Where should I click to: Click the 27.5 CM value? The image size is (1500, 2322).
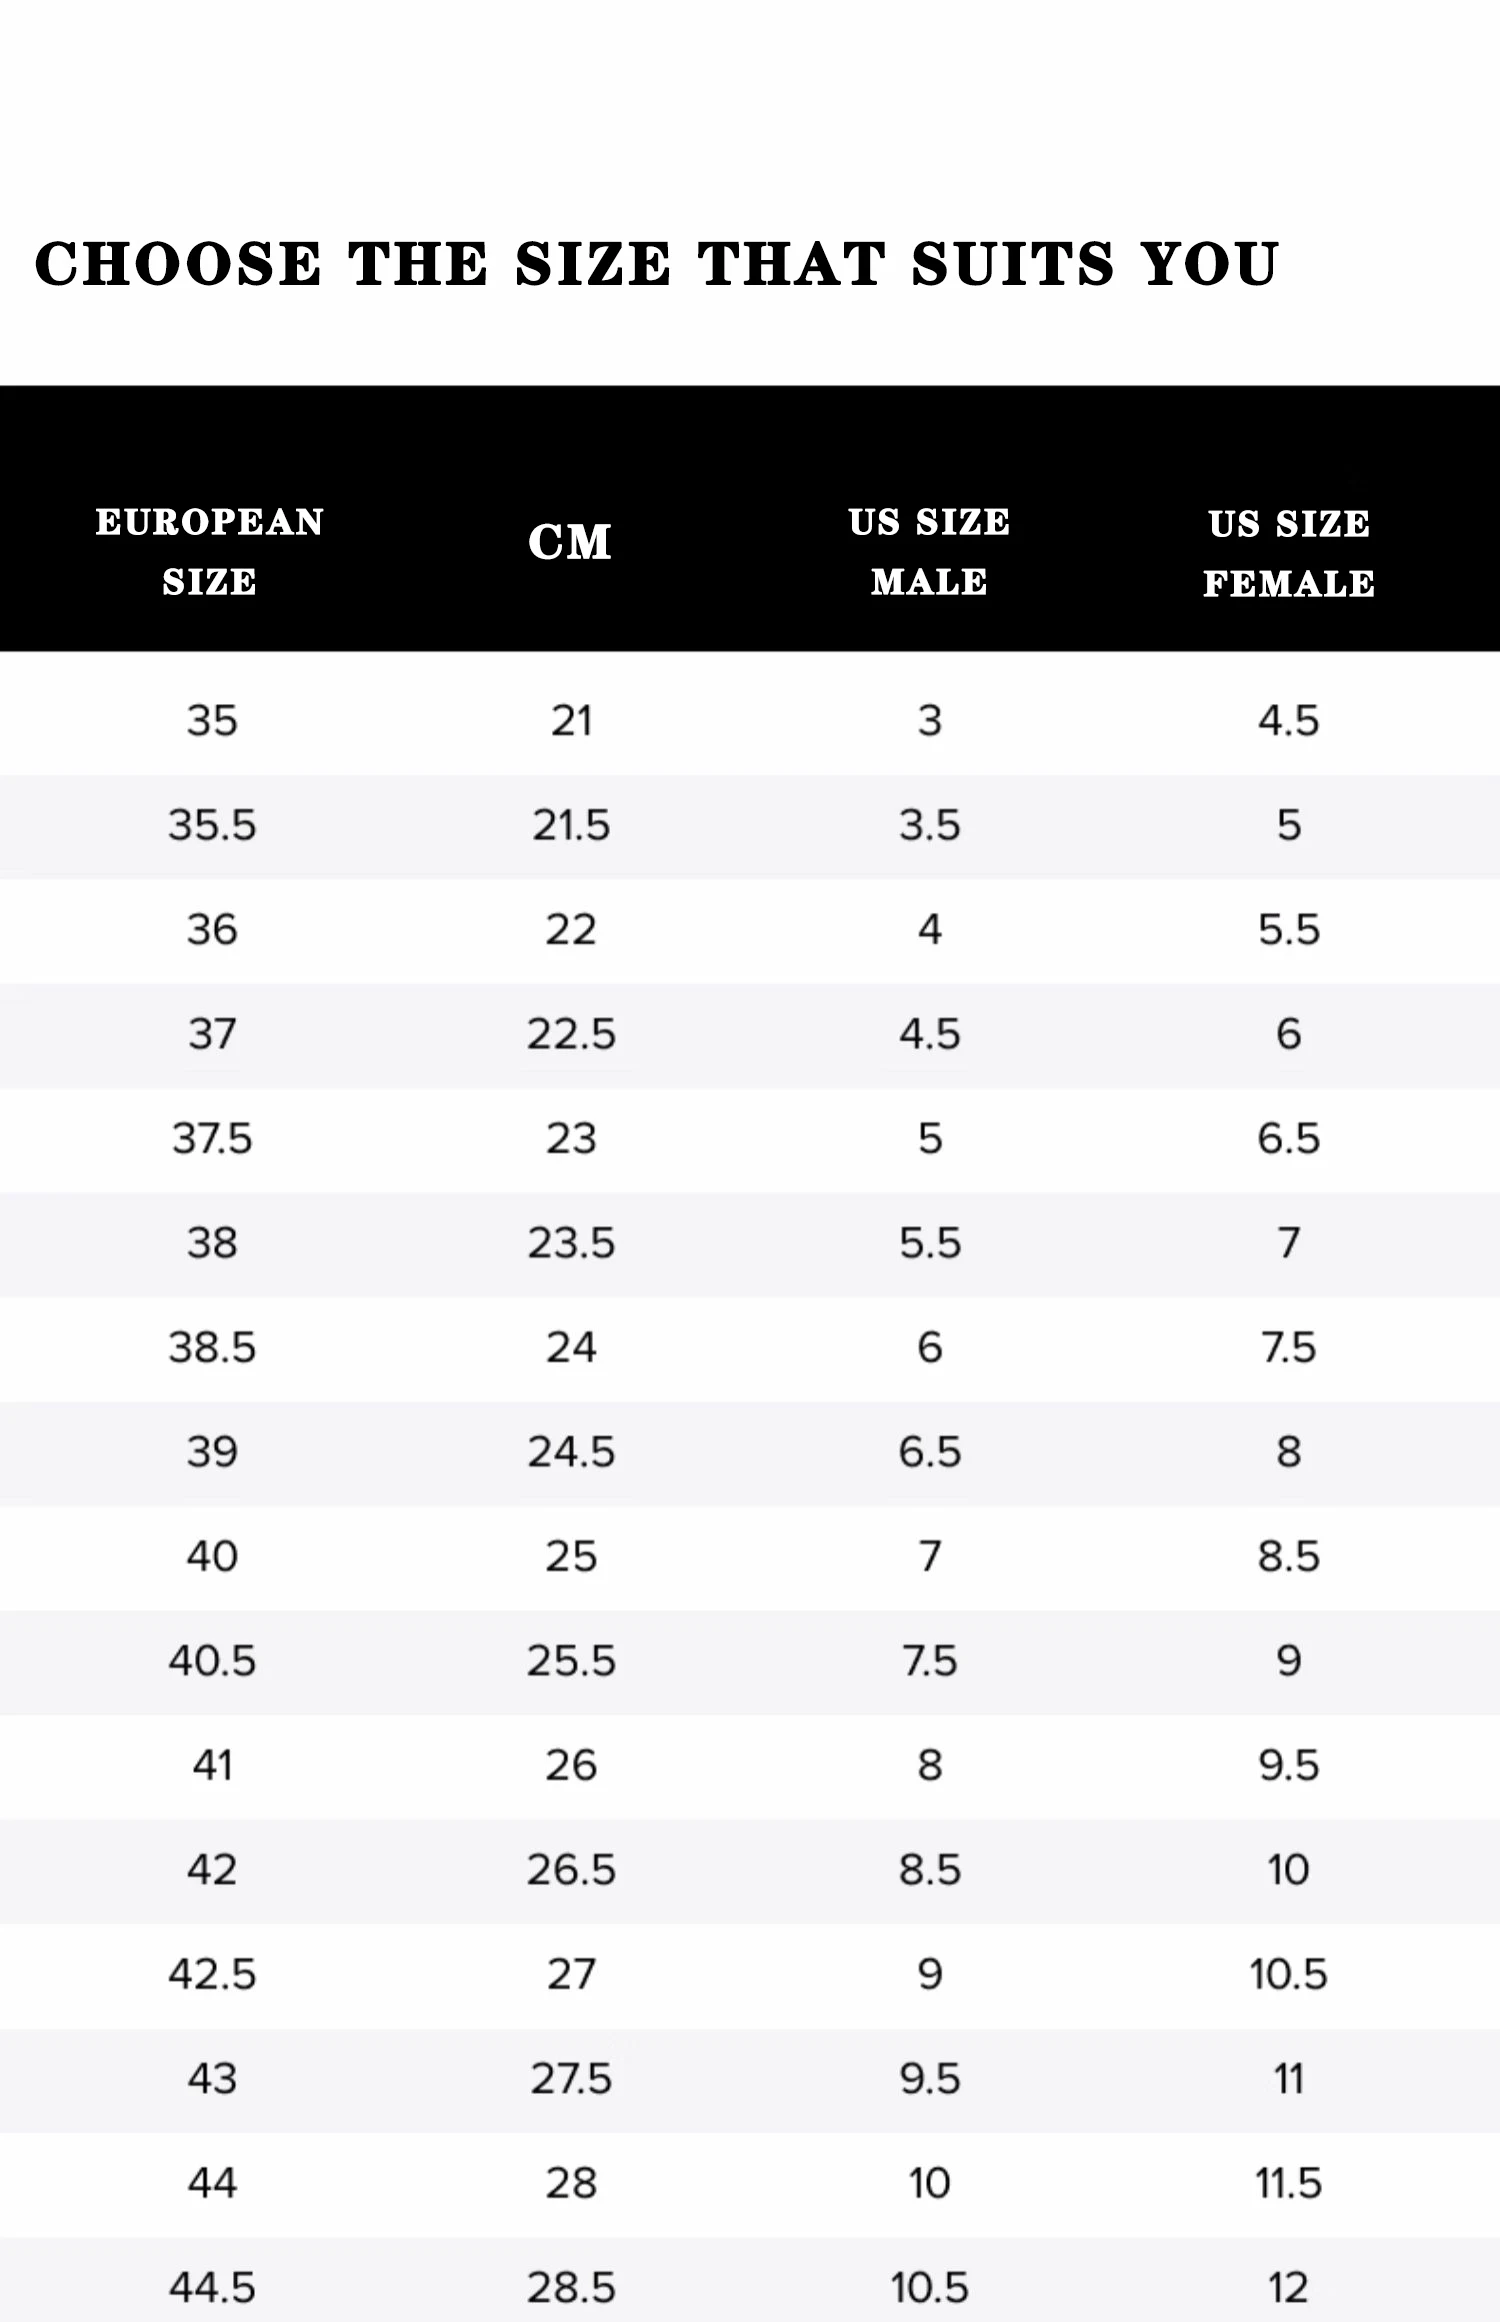click(571, 2079)
